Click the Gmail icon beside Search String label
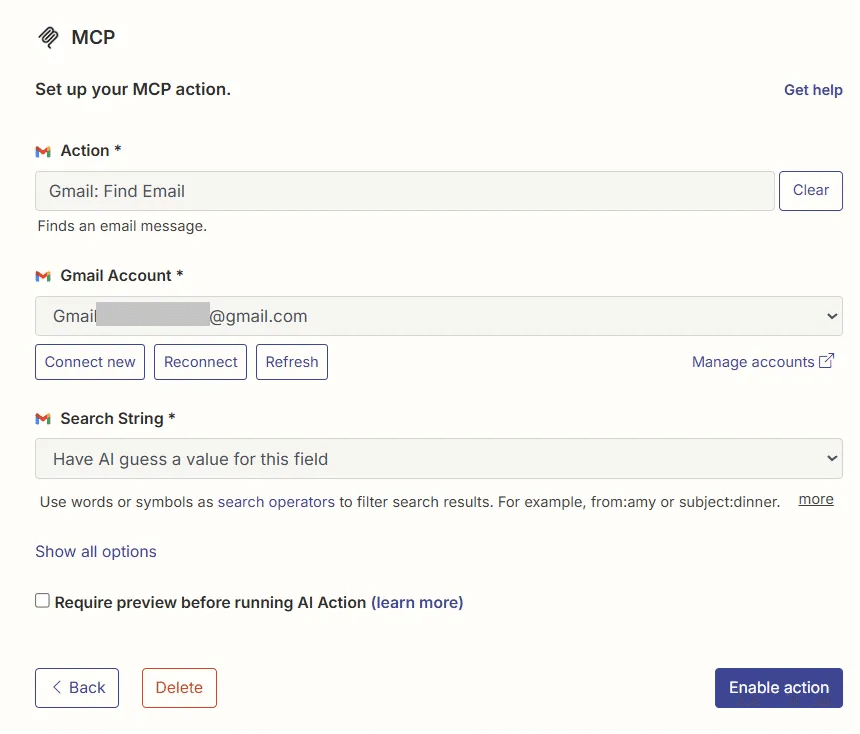 point(42,418)
